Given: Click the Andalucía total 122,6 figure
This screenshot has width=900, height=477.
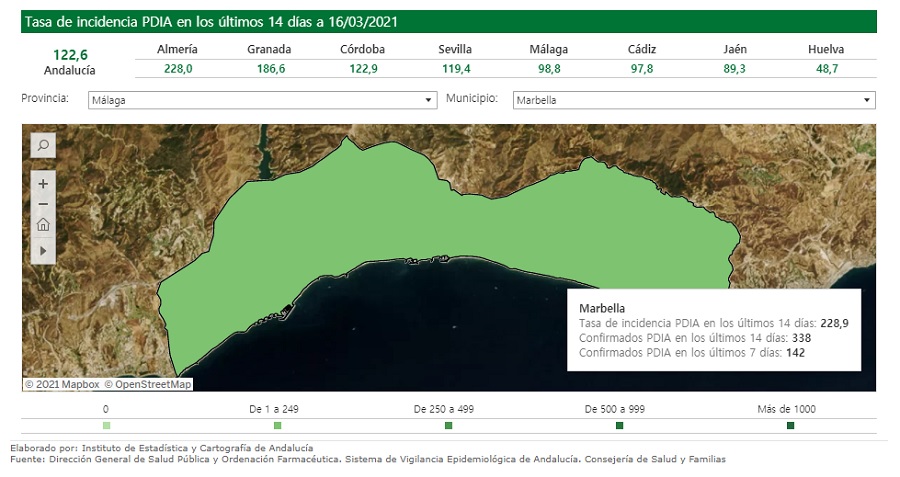Looking at the screenshot, I should (x=70, y=55).
